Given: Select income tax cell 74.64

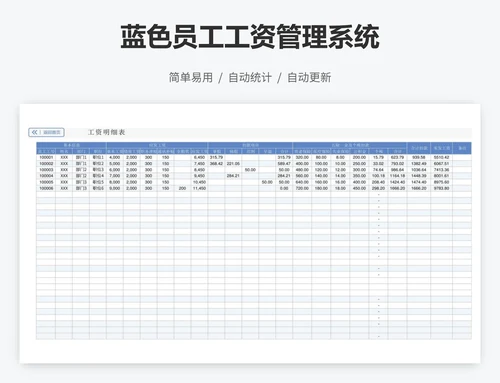Looking at the screenshot, I should 378,170.
